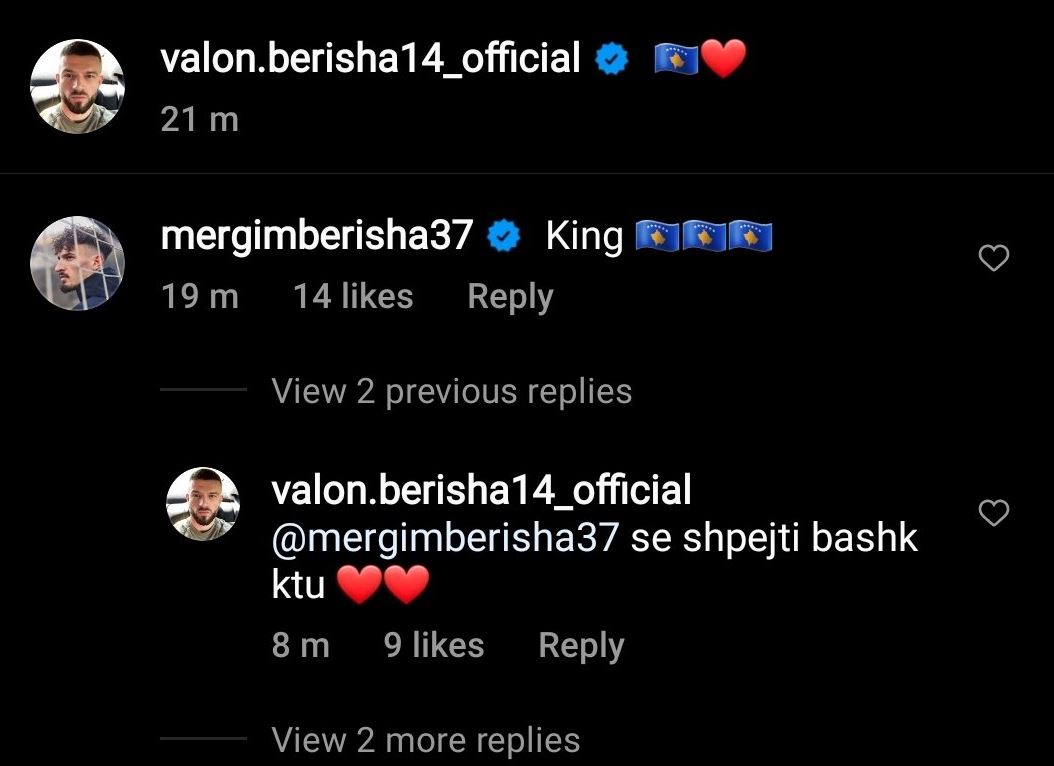1054x766 pixels.
Task: Click verified badge beside valon.berisha14_official caption
Action: tap(612, 59)
